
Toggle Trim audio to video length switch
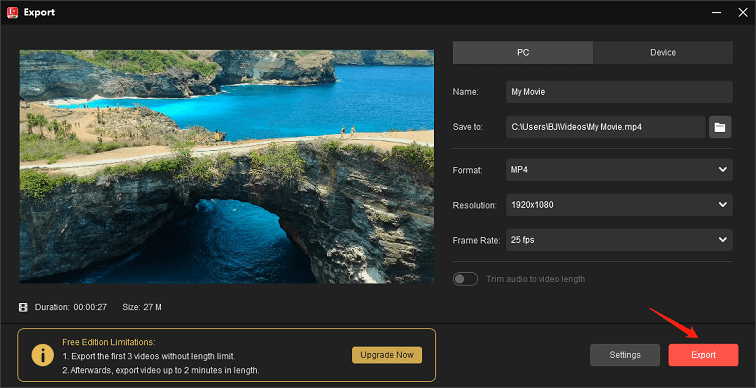(x=465, y=279)
